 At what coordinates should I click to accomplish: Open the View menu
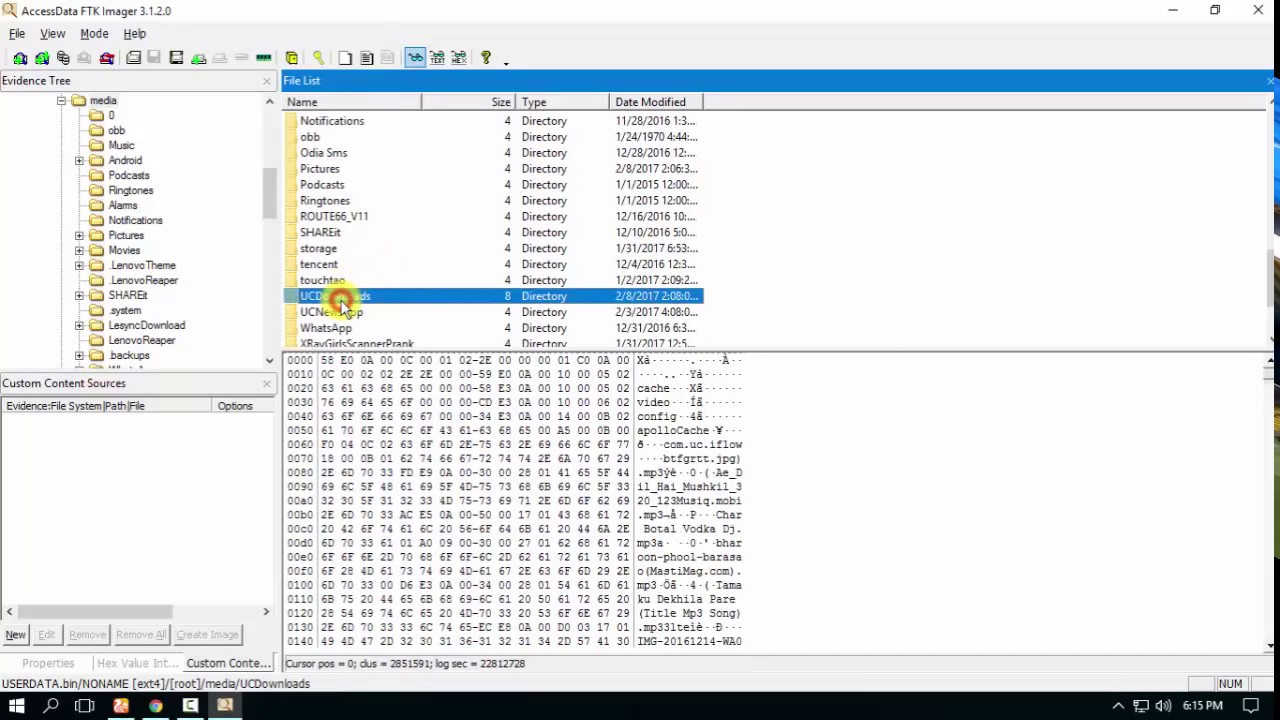click(52, 34)
